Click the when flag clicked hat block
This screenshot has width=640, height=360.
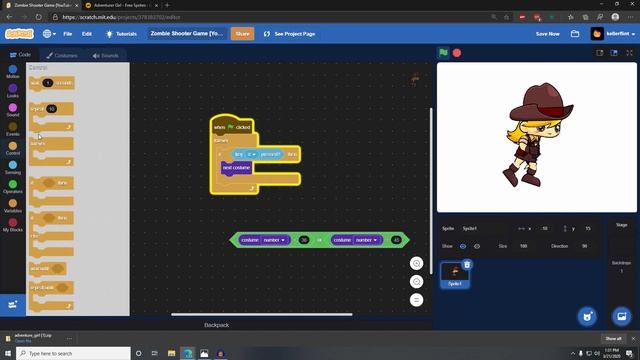pyautogui.click(x=232, y=125)
